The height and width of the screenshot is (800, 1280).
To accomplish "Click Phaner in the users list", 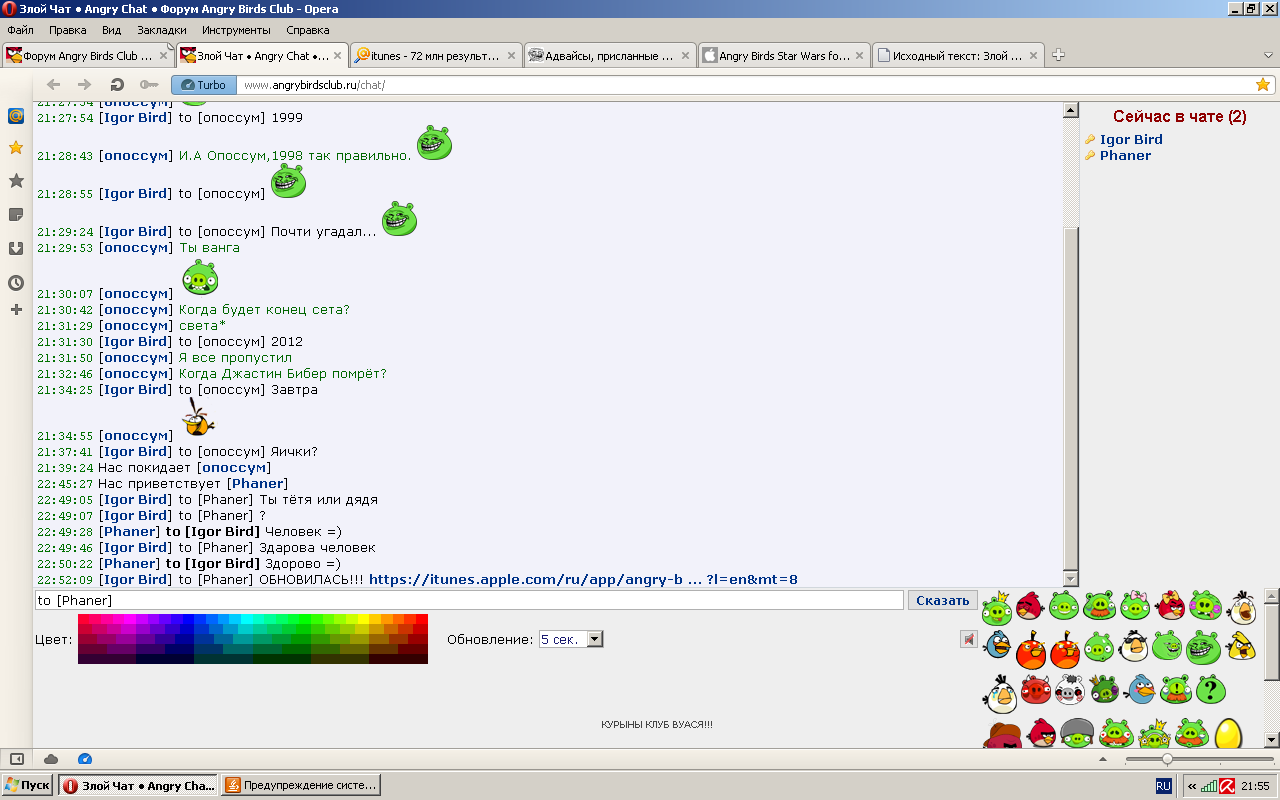I will tap(1125, 156).
